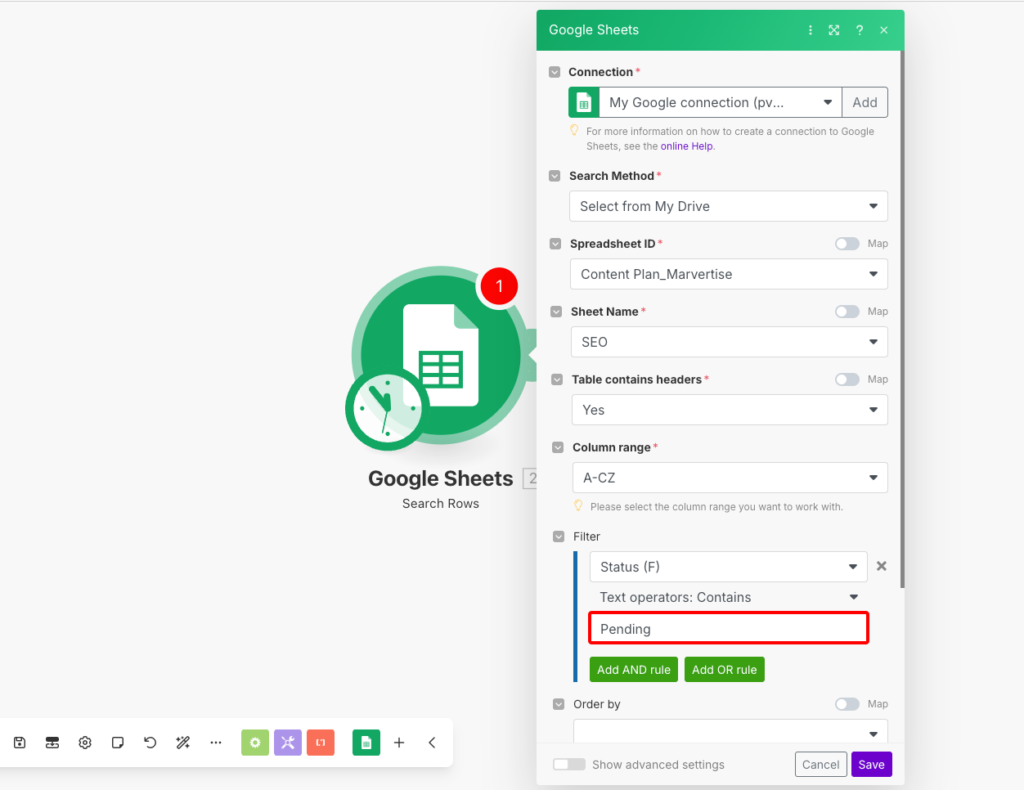Open help via the question mark icon
Screen dimensions: 1024x790
click(x=859, y=30)
